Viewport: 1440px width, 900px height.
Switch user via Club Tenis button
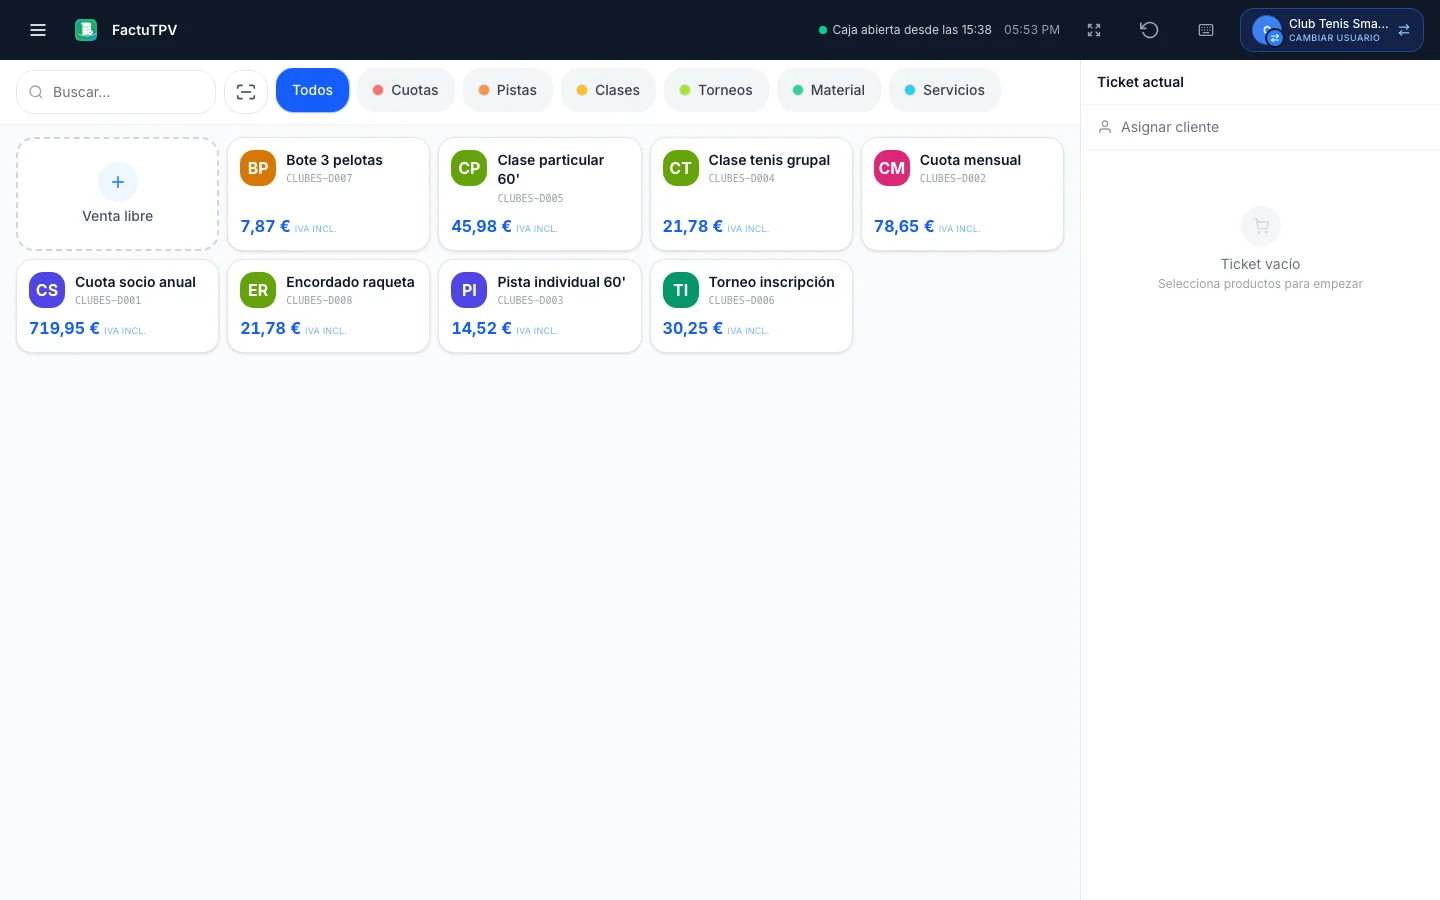point(1331,30)
